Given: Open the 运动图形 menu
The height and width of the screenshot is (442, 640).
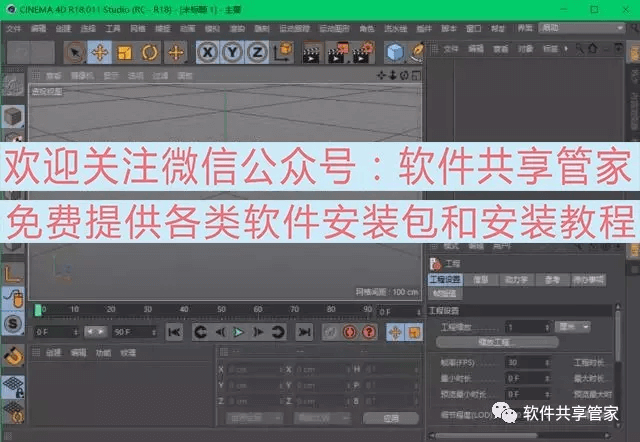Looking at the screenshot, I should pos(334,28).
